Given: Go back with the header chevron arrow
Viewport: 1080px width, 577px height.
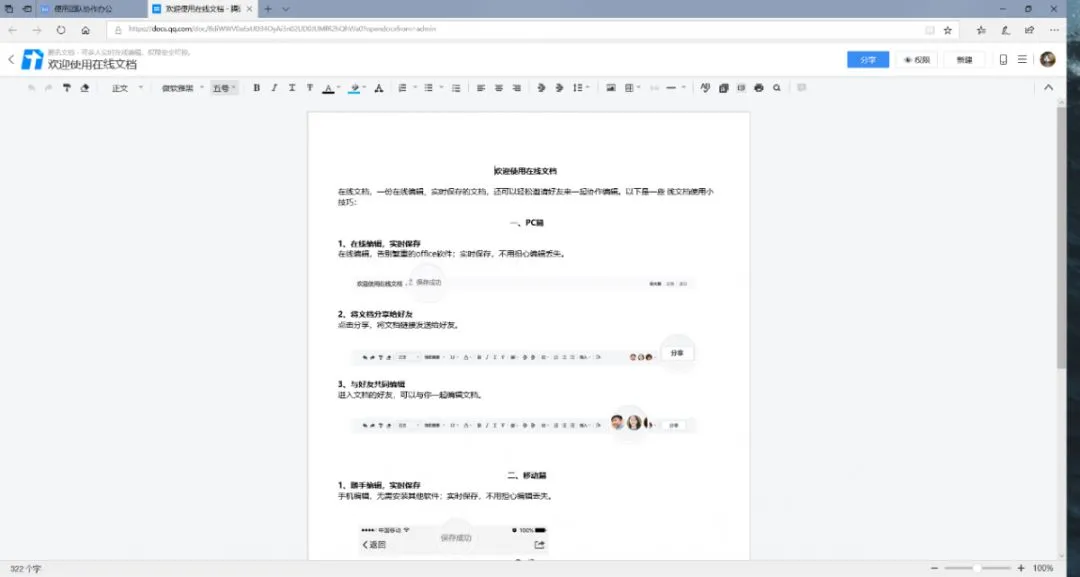Looking at the screenshot, I should point(11,60).
